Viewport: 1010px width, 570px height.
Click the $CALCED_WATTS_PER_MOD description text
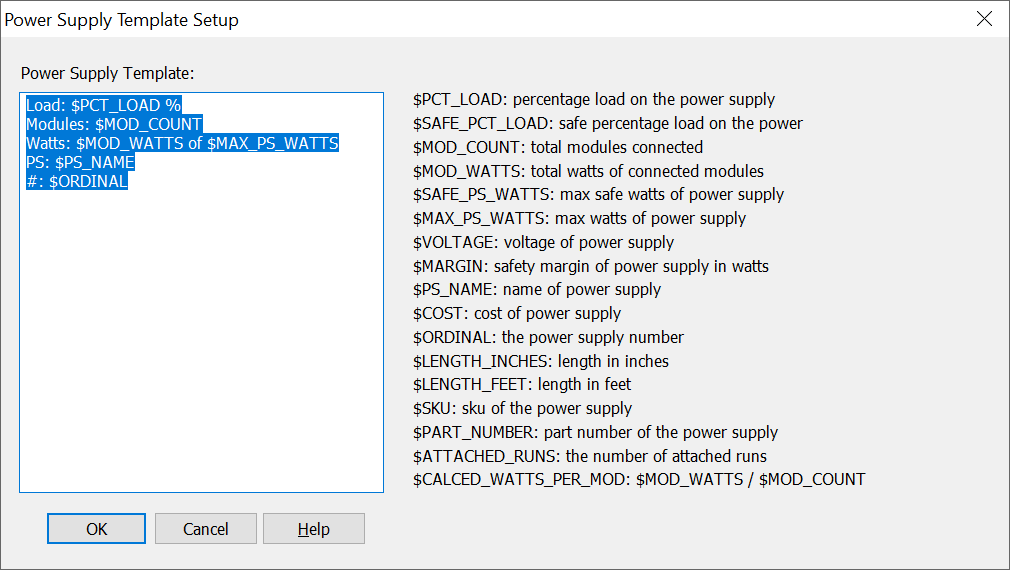639,479
